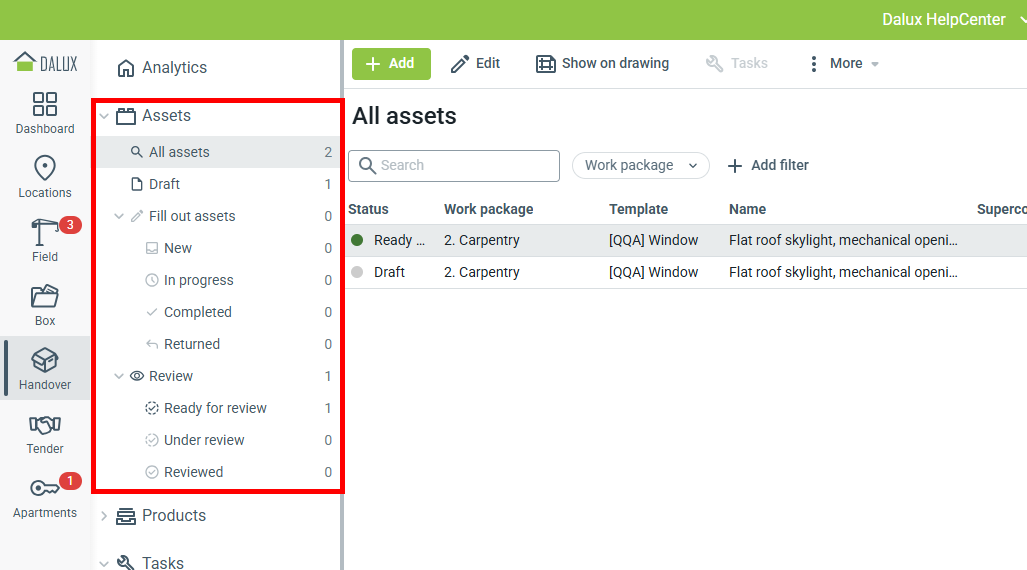Open Analytics in the navigation panel
The height and width of the screenshot is (570, 1027).
[x=174, y=67]
